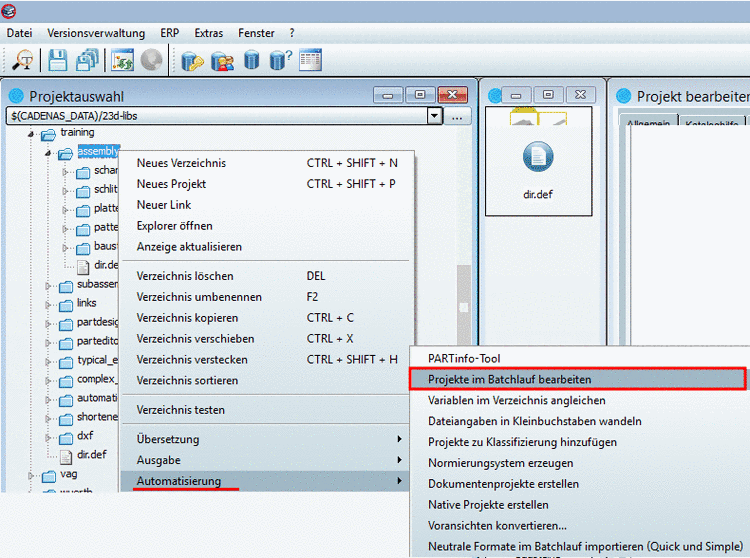Select Dokumentenprojekte erstellen entry
This screenshot has height=558, width=750.
click(x=580, y=484)
